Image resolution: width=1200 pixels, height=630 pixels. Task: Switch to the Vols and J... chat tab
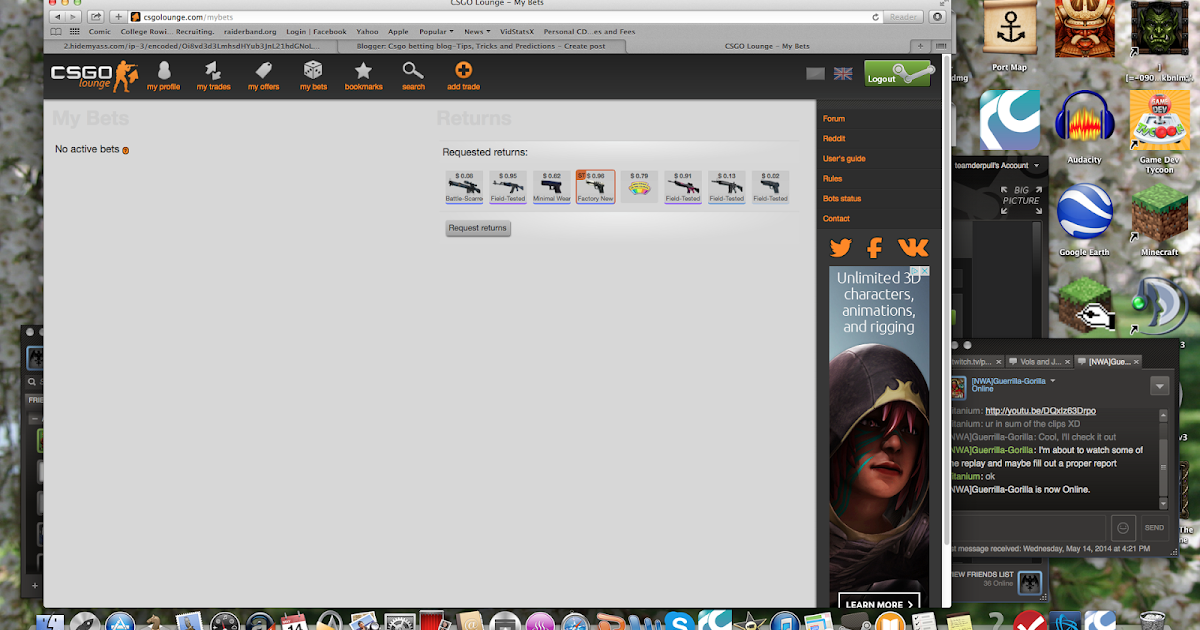1038,361
